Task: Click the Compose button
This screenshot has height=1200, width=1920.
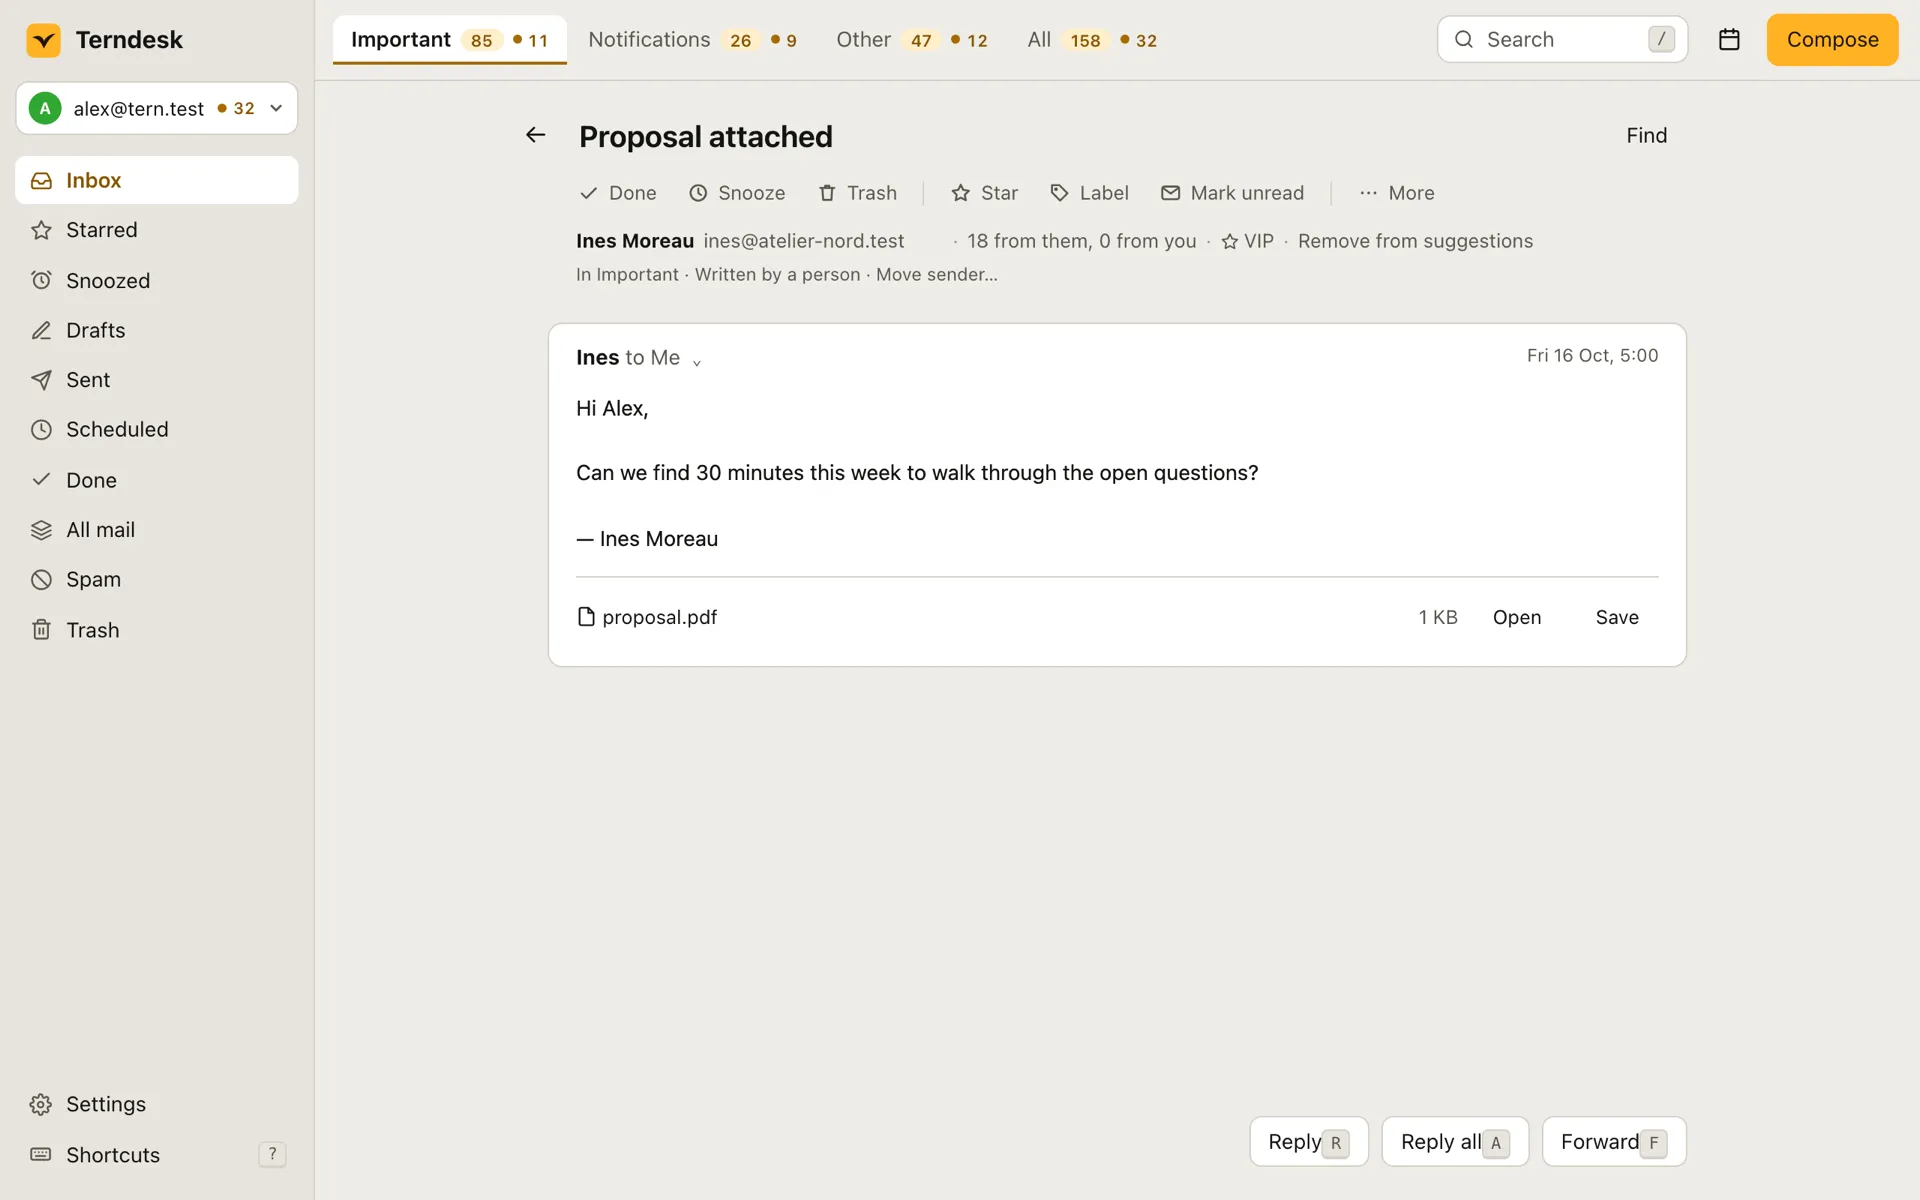Action: pos(1832,40)
